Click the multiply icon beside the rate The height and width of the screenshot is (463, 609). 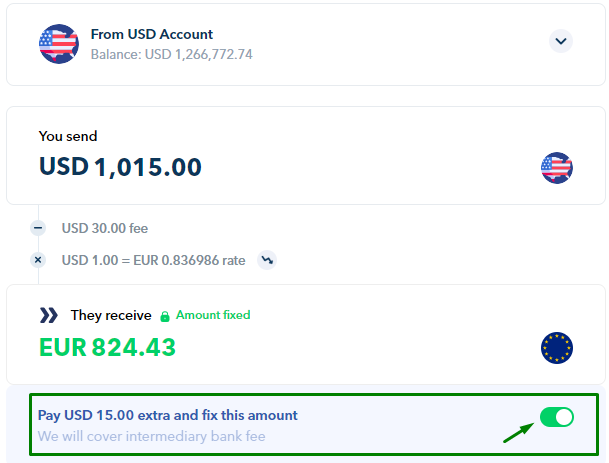pos(39,260)
